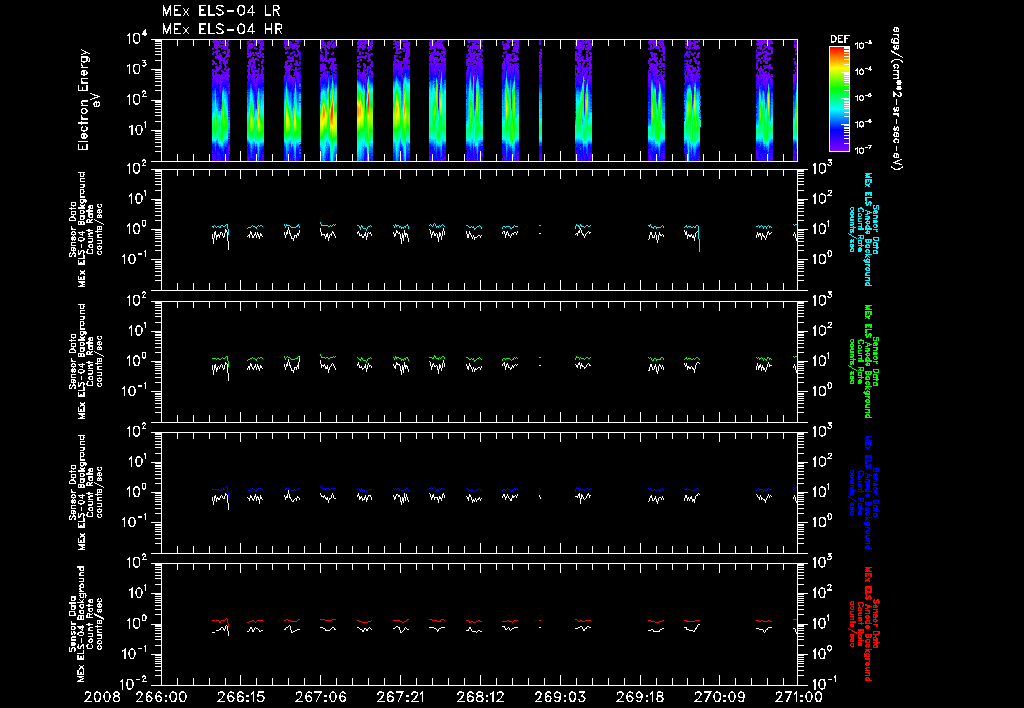Click the 267:06 time axis label

pyautogui.click(x=321, y=698)
